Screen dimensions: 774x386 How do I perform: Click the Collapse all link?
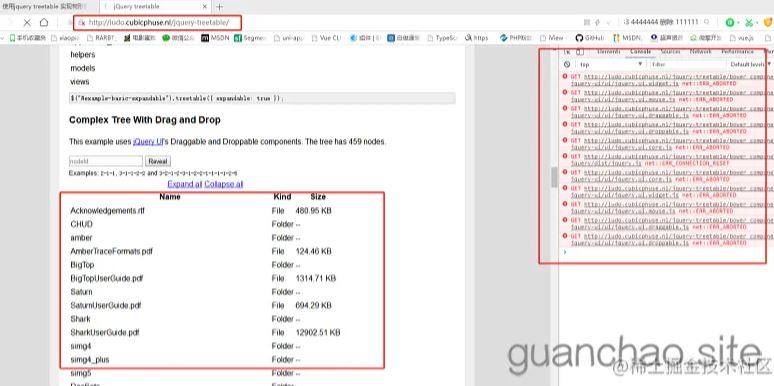coord(224,184)
